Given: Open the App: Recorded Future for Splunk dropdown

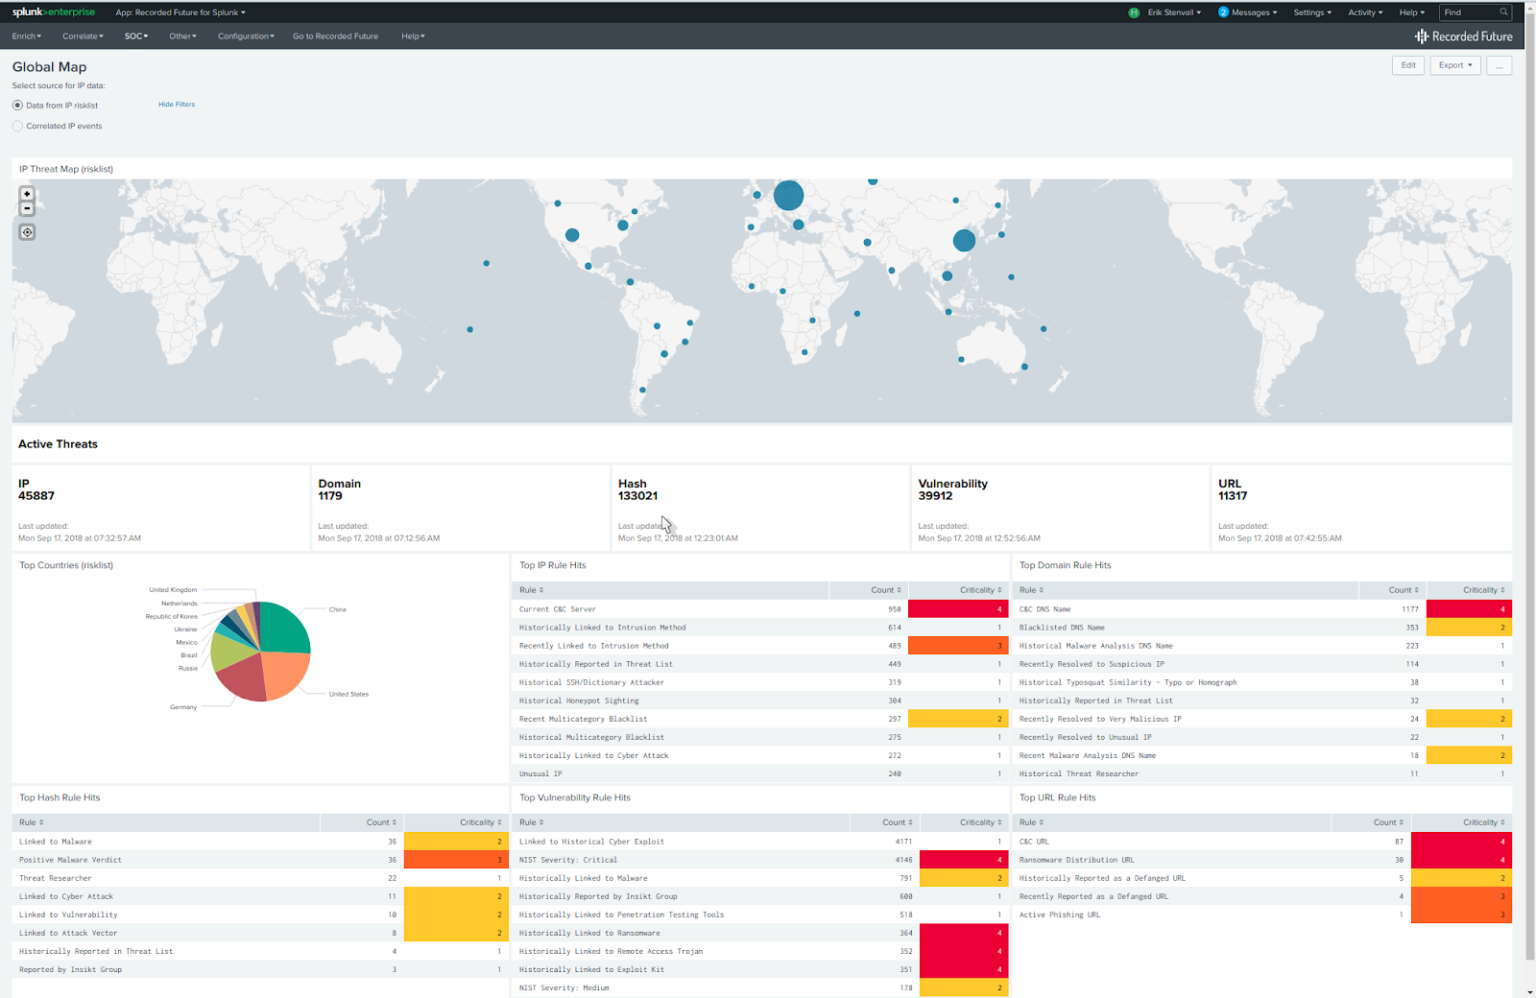Looking at the screenshot, I should (180, 12).
